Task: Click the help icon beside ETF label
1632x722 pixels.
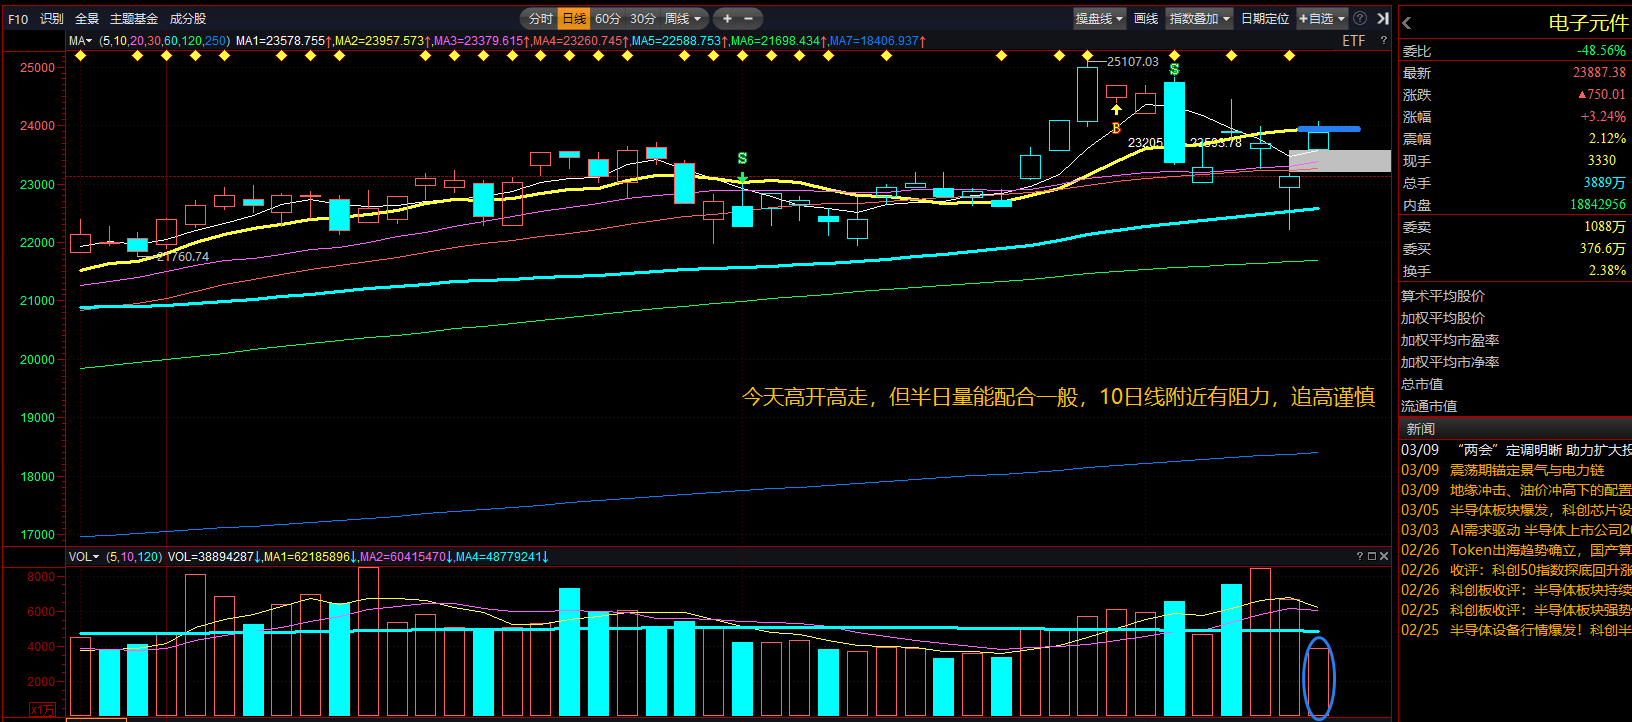Action: (1383, 41)
